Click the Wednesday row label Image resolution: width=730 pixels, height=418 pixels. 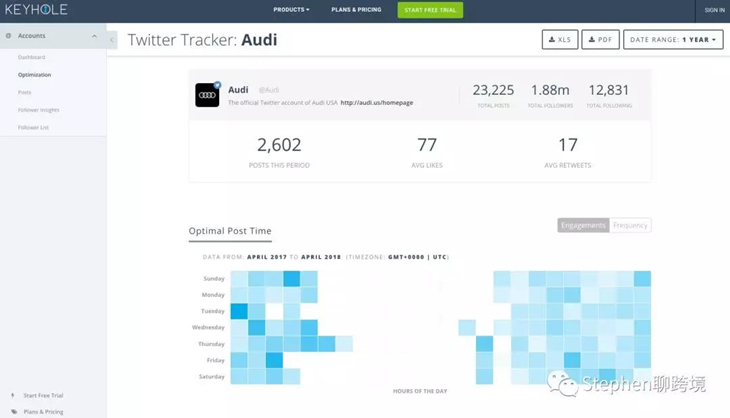click(208, 328)
